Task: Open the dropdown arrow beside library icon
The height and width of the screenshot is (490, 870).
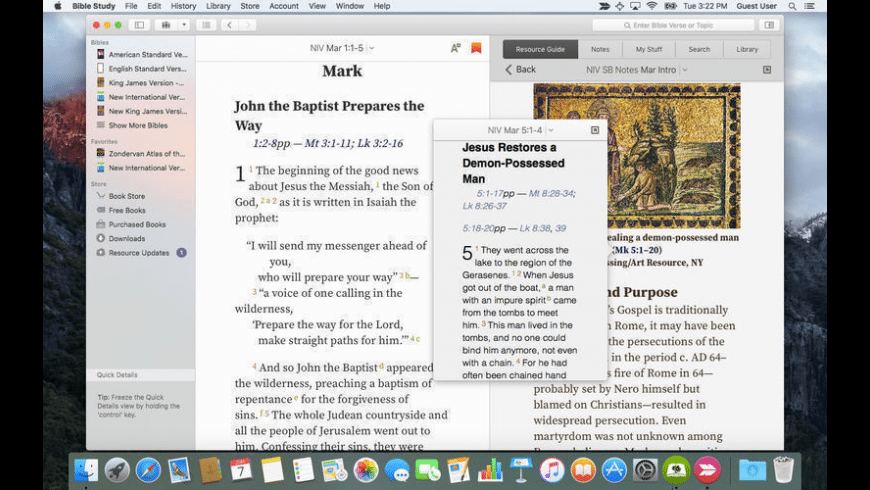Action: [184, 25]
